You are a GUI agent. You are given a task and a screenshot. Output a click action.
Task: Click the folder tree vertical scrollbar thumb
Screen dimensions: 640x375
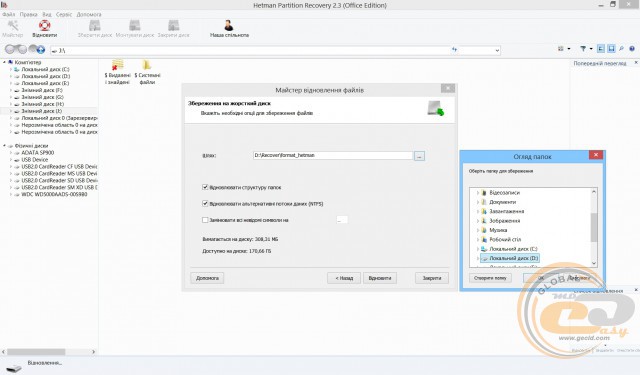point(594,227)
